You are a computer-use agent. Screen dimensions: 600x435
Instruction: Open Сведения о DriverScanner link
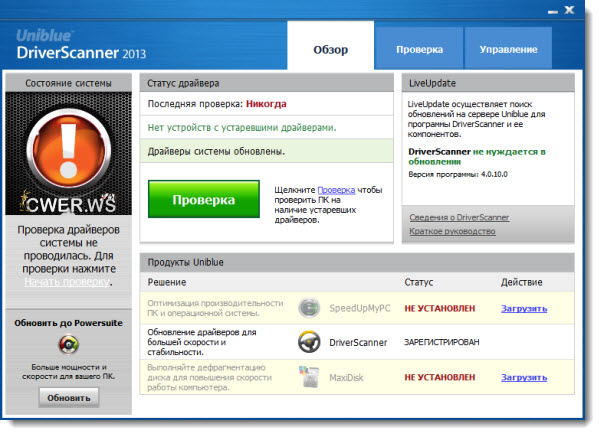(x=459, y=217)
